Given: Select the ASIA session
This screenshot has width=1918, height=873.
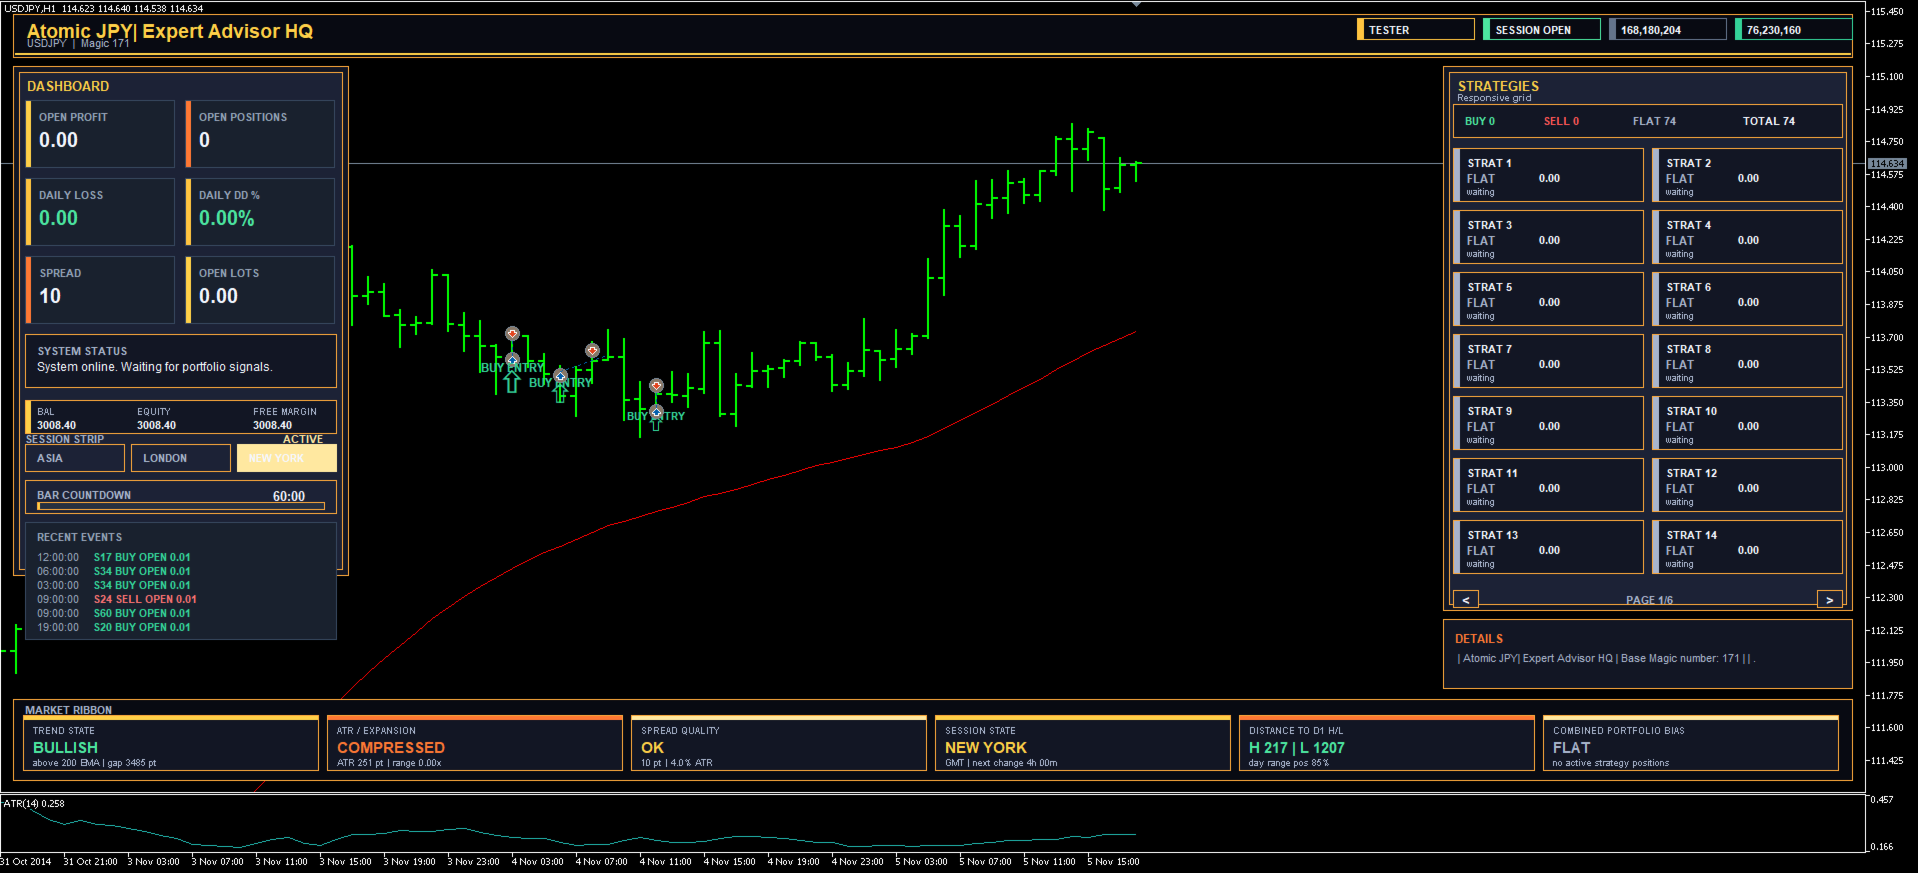Looking at the screenshot, I should [x=75, y=458].
